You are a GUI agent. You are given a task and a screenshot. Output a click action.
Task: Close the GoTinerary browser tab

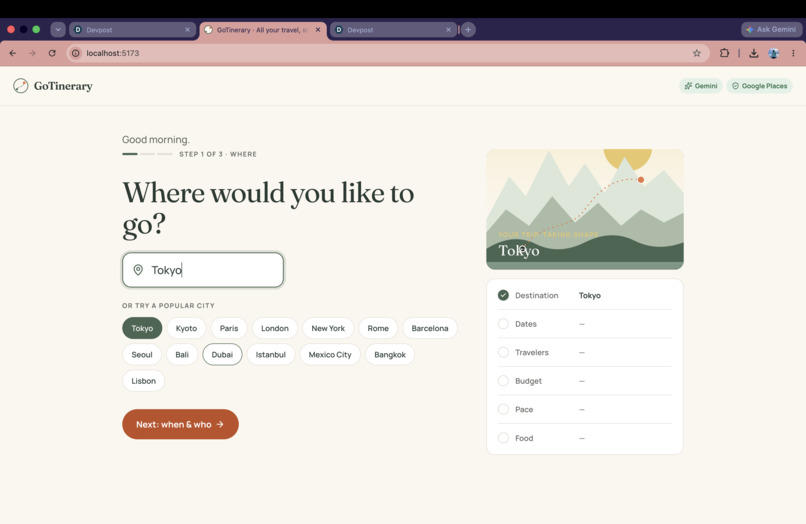[318, 30]
